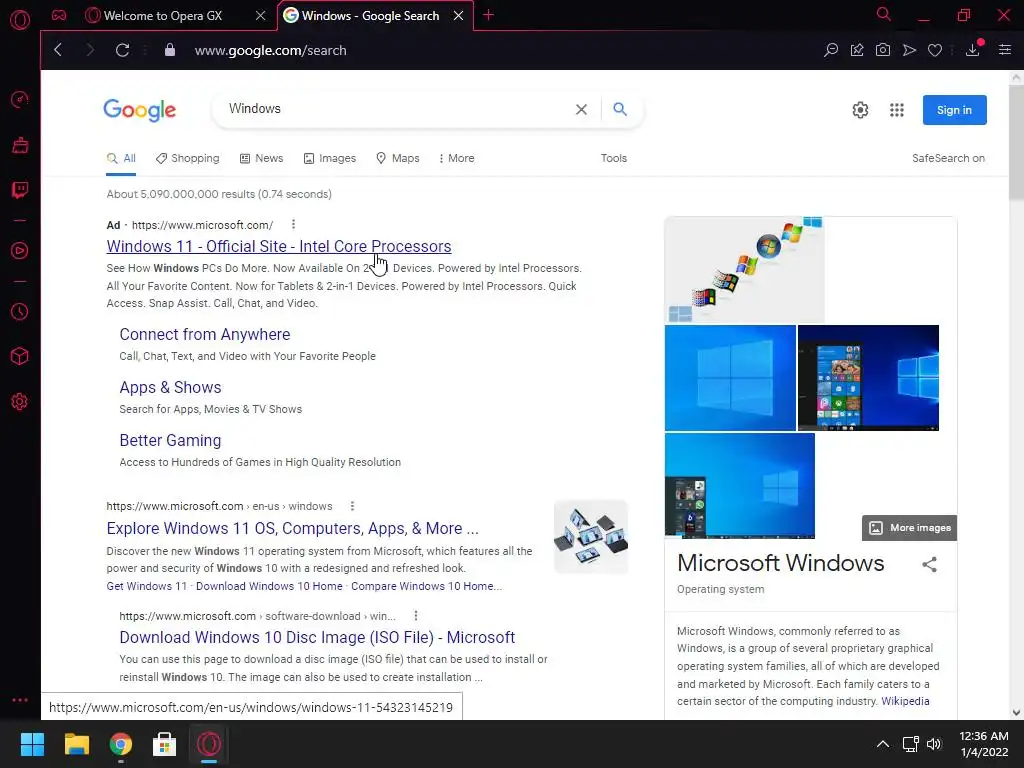This screenshot has width=1024, height=768.
Task: Open the Player sidebar icon
Action: [x=20, y=250]
